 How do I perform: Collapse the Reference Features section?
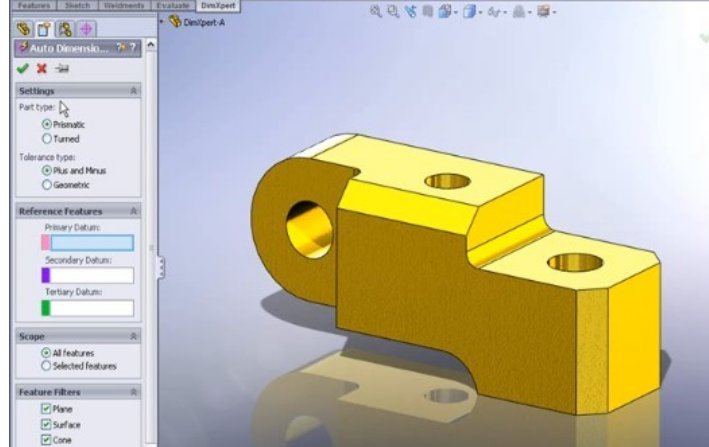click(x=133, y=212)
